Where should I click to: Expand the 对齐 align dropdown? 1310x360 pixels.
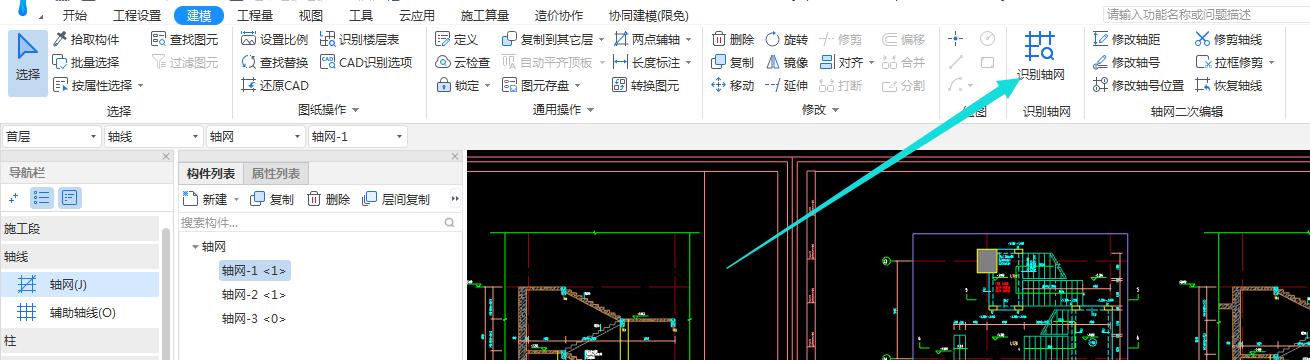point(871,63)
